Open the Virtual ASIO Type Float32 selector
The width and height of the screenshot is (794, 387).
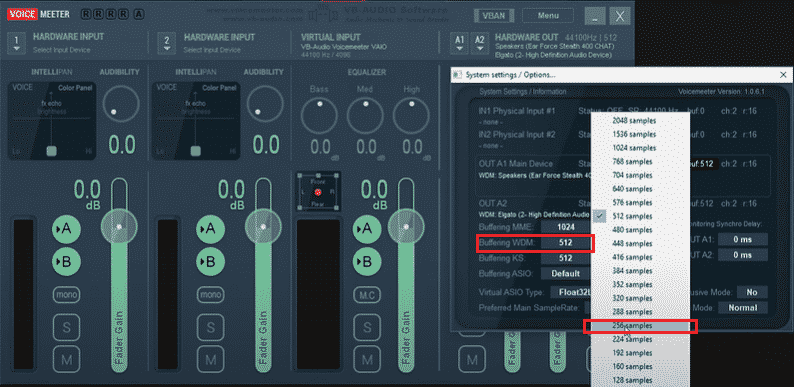click(570, 292)
